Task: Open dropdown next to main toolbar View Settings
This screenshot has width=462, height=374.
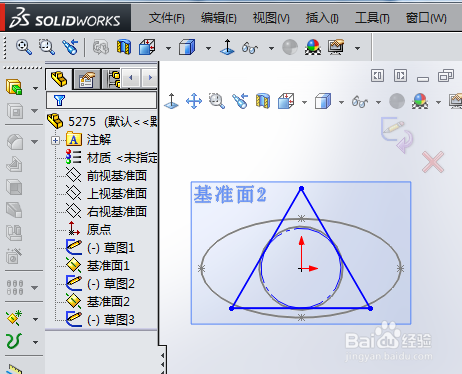Action: [x=357, y=48]
